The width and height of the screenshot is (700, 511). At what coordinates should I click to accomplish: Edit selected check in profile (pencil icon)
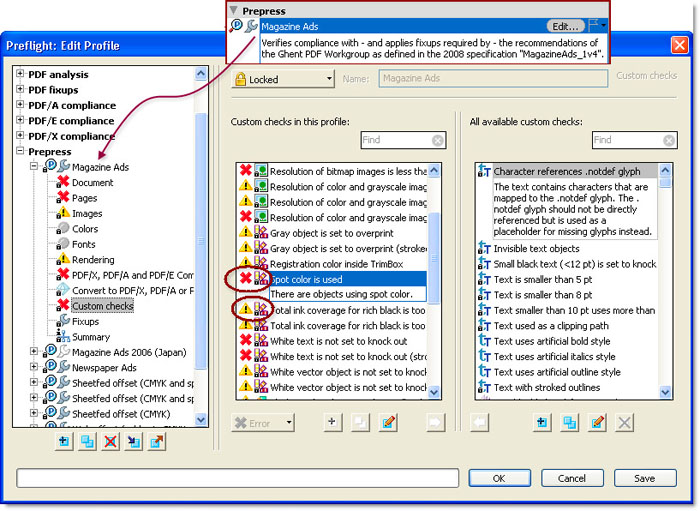click(x=388, y=423)
